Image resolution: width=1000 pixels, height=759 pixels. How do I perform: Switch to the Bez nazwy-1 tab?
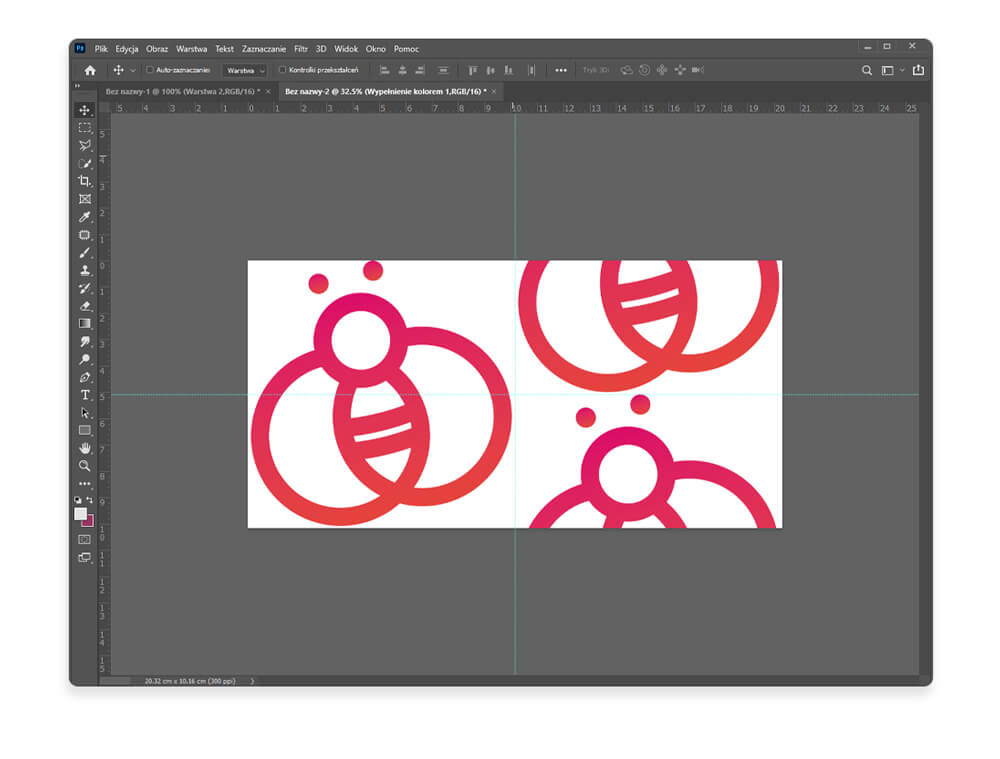coord(182,91)
